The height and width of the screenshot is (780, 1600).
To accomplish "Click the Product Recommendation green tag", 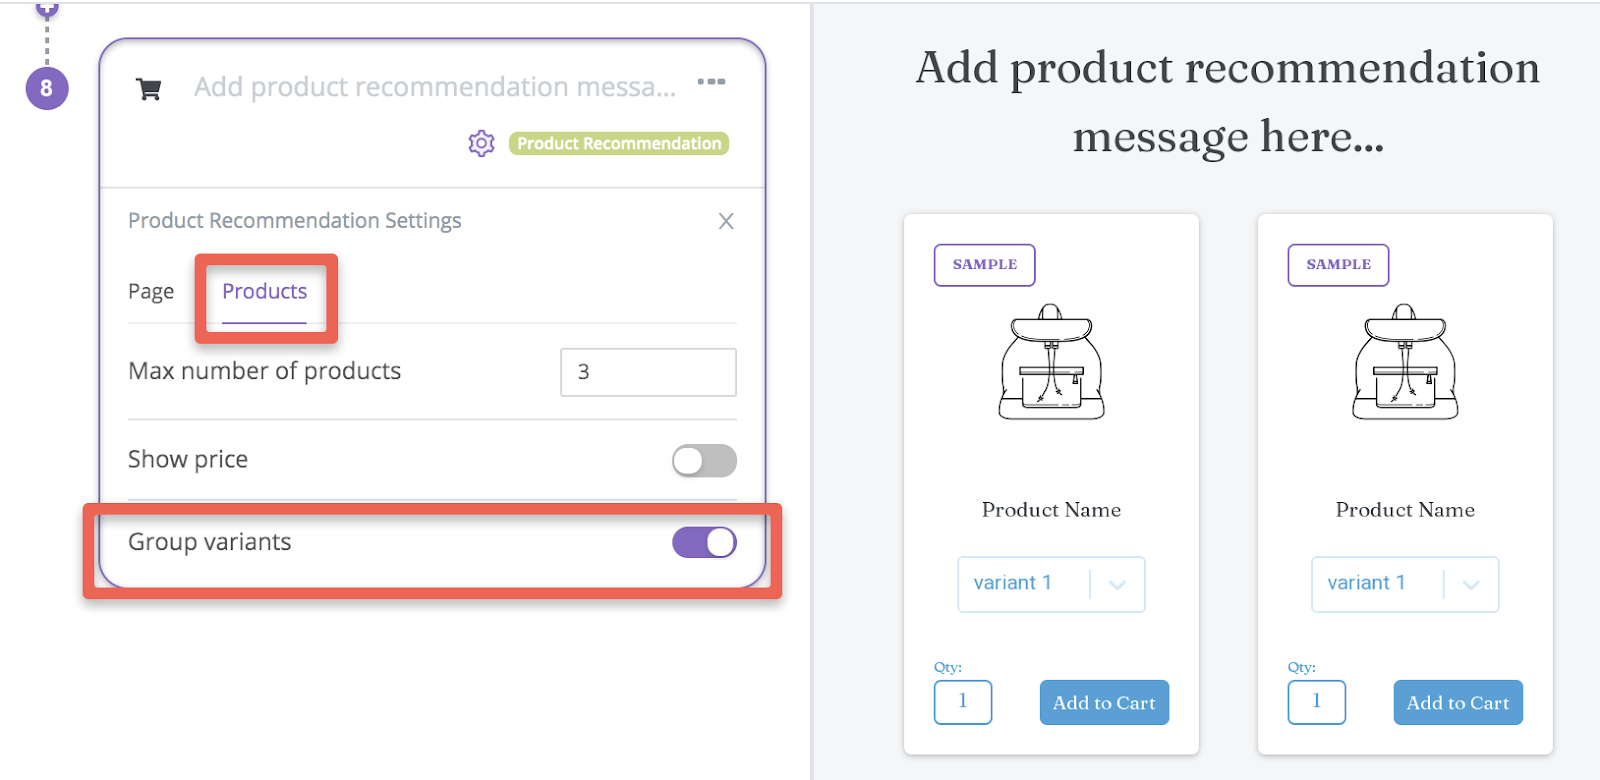I will click(619, 144).
